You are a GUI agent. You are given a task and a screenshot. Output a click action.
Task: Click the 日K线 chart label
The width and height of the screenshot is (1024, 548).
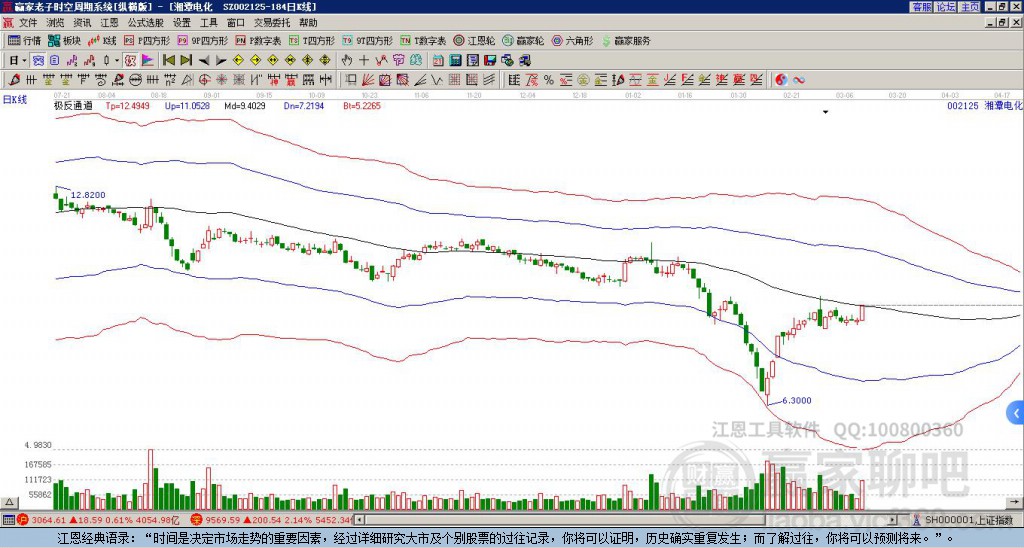pos(15,100)
